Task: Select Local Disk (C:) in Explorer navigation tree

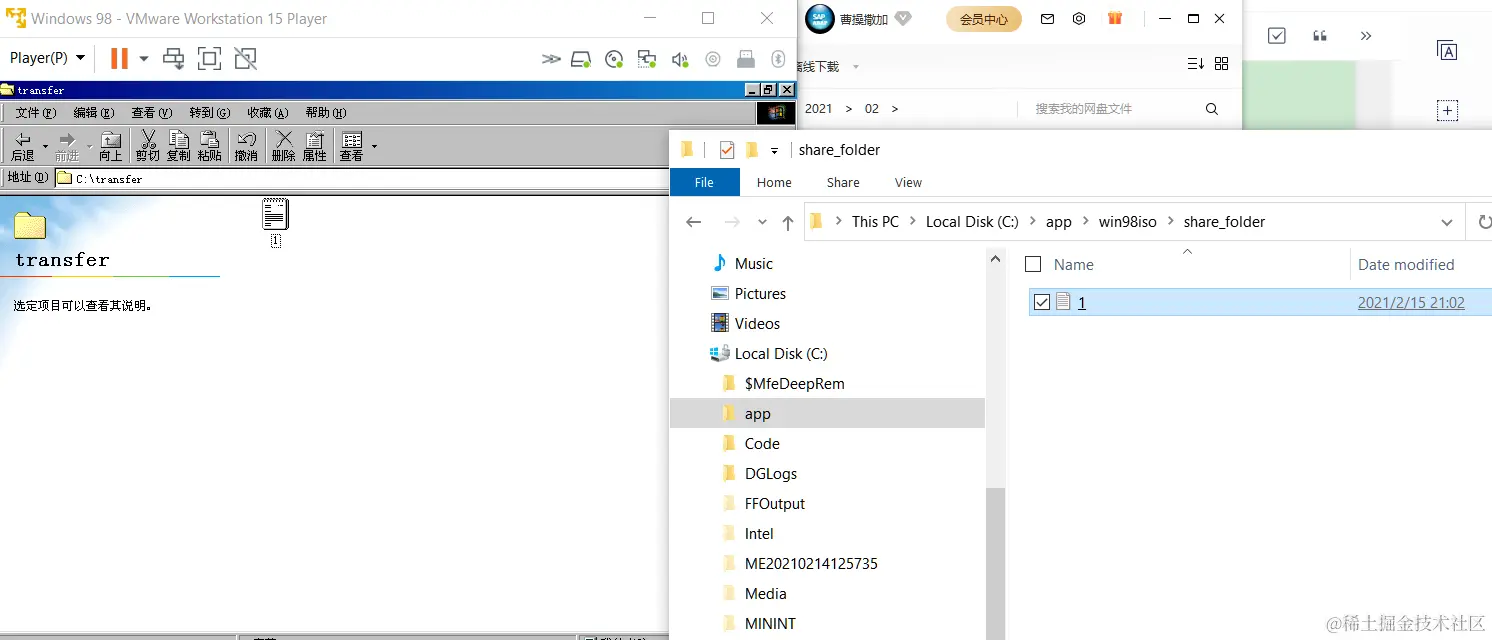Action: coord(780,353)
